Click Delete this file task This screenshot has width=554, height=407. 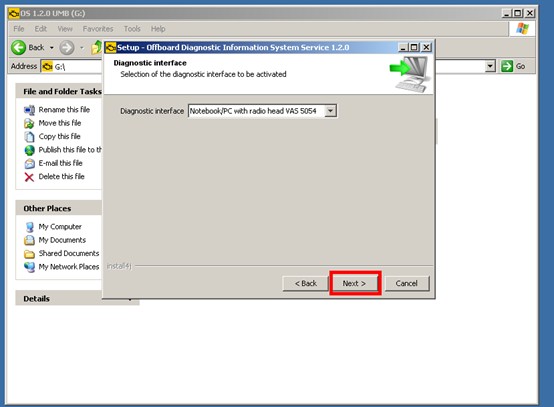pyautogui.click(x=61, y=177)
